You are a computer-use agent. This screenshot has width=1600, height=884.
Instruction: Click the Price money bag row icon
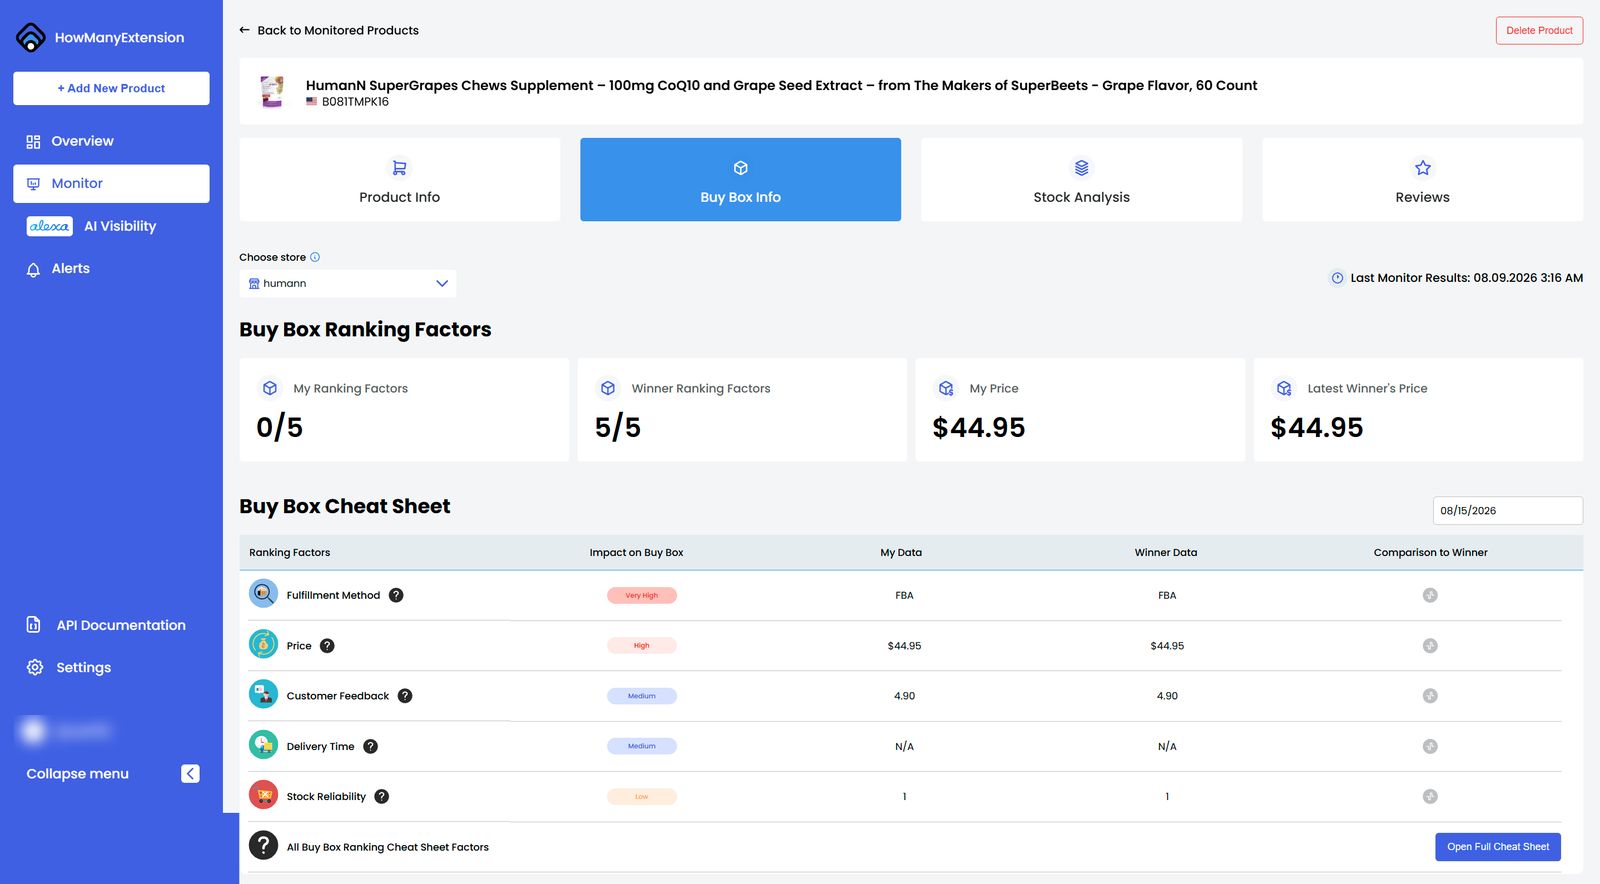pos(263,644)
